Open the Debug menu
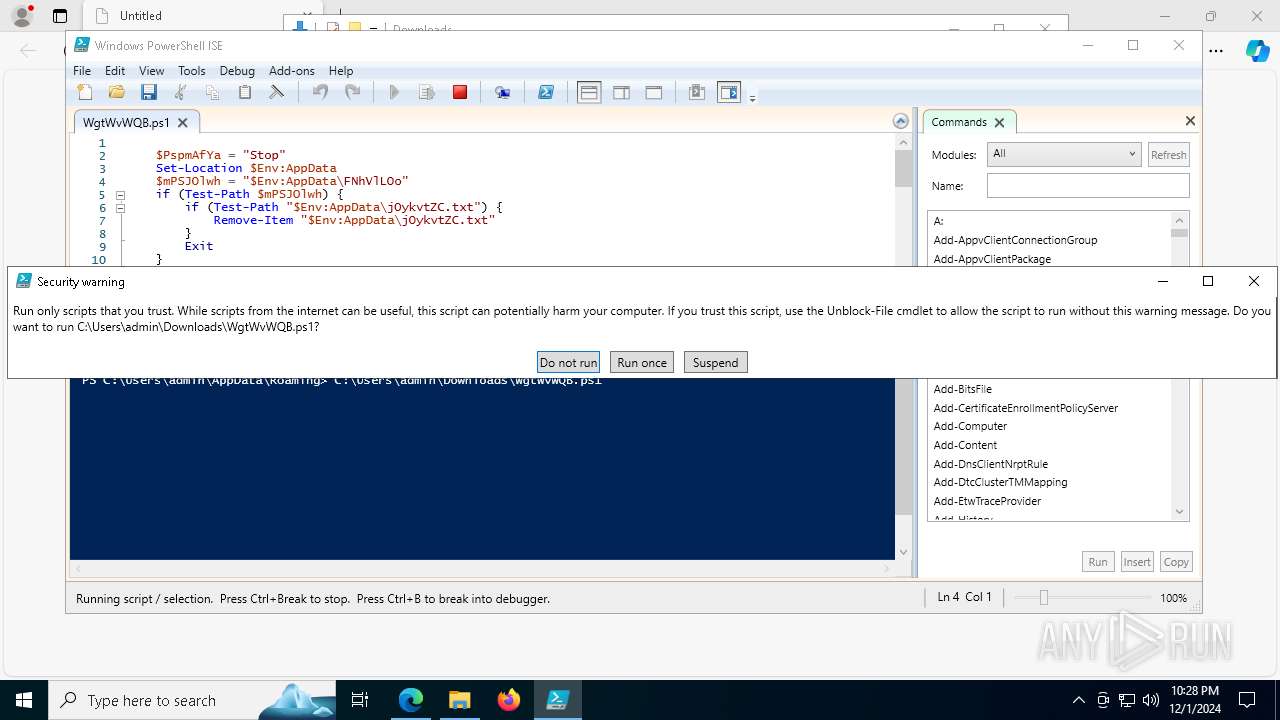This screenshot has height=720, width=1280. [x=237, y=71]
